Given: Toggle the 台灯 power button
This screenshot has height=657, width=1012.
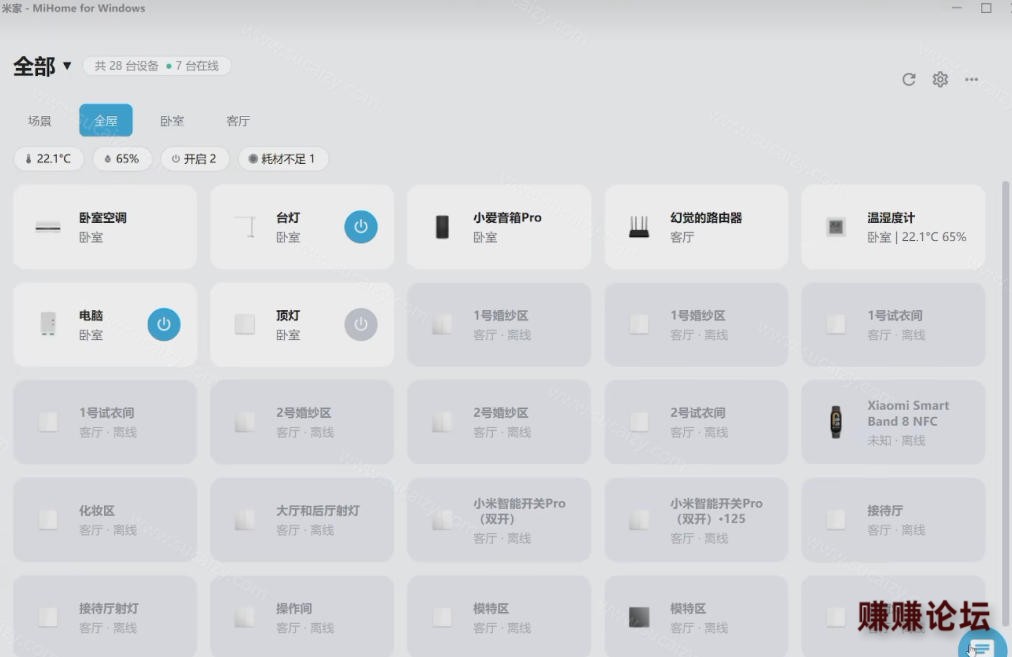Looking at the screenshot, I should (361, 227).
